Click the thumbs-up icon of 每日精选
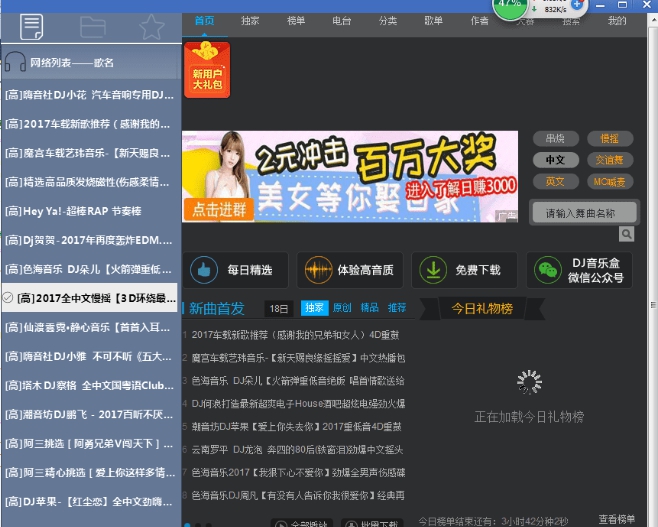 tap(204, 270)
